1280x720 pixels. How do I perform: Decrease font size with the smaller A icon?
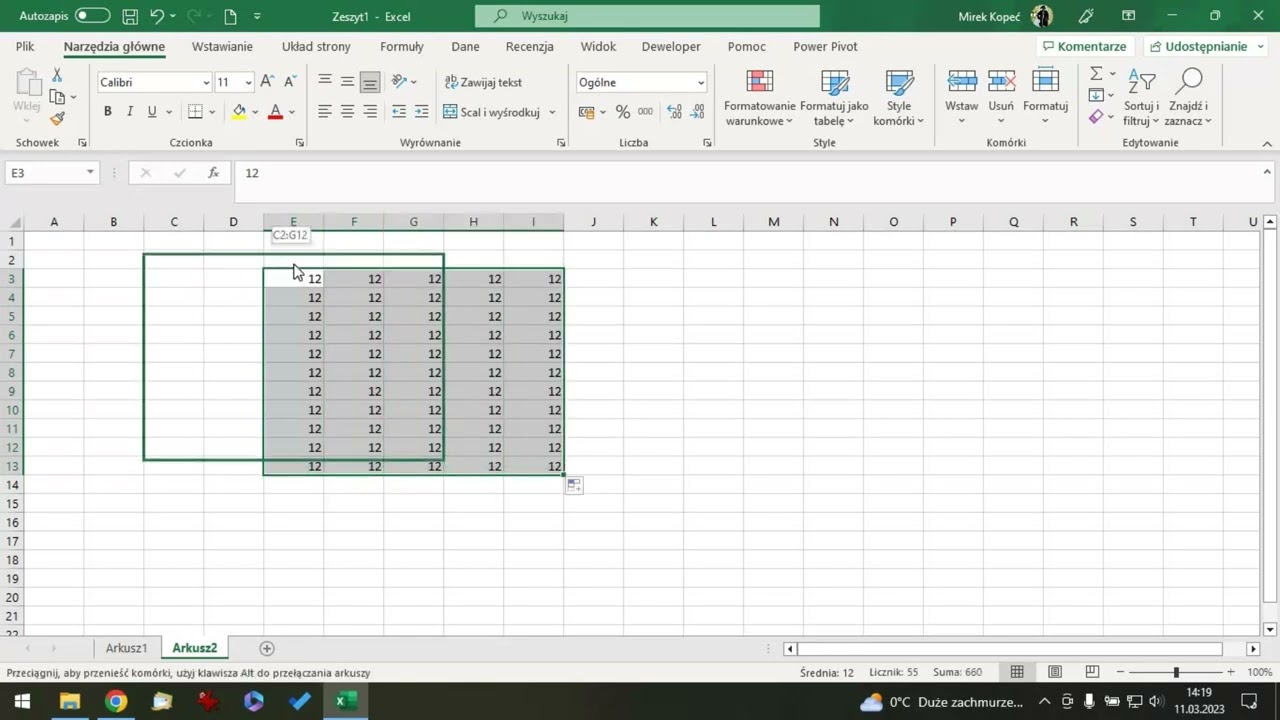click(289, 82)
